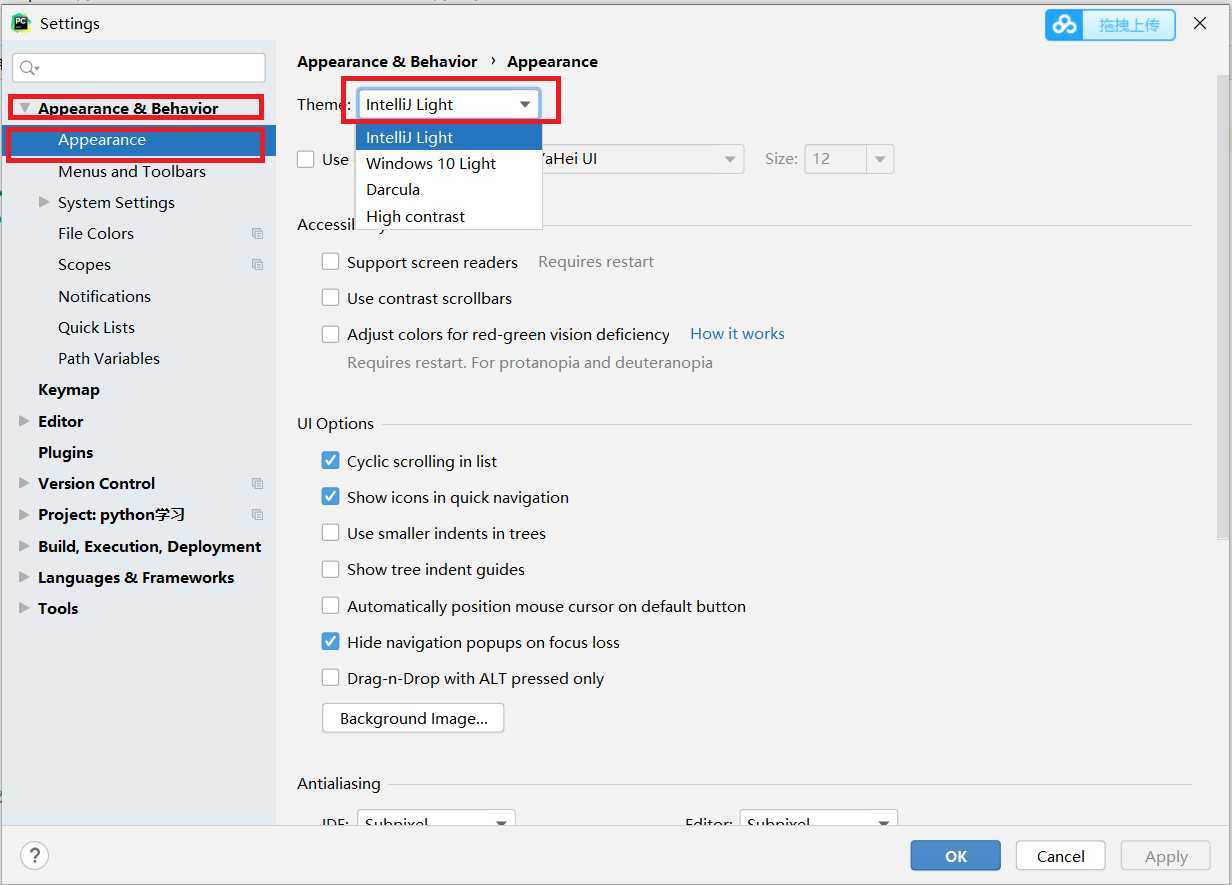Uncheck Cyclic scrolling in list

pyautogui.click(x=330, y=461)
